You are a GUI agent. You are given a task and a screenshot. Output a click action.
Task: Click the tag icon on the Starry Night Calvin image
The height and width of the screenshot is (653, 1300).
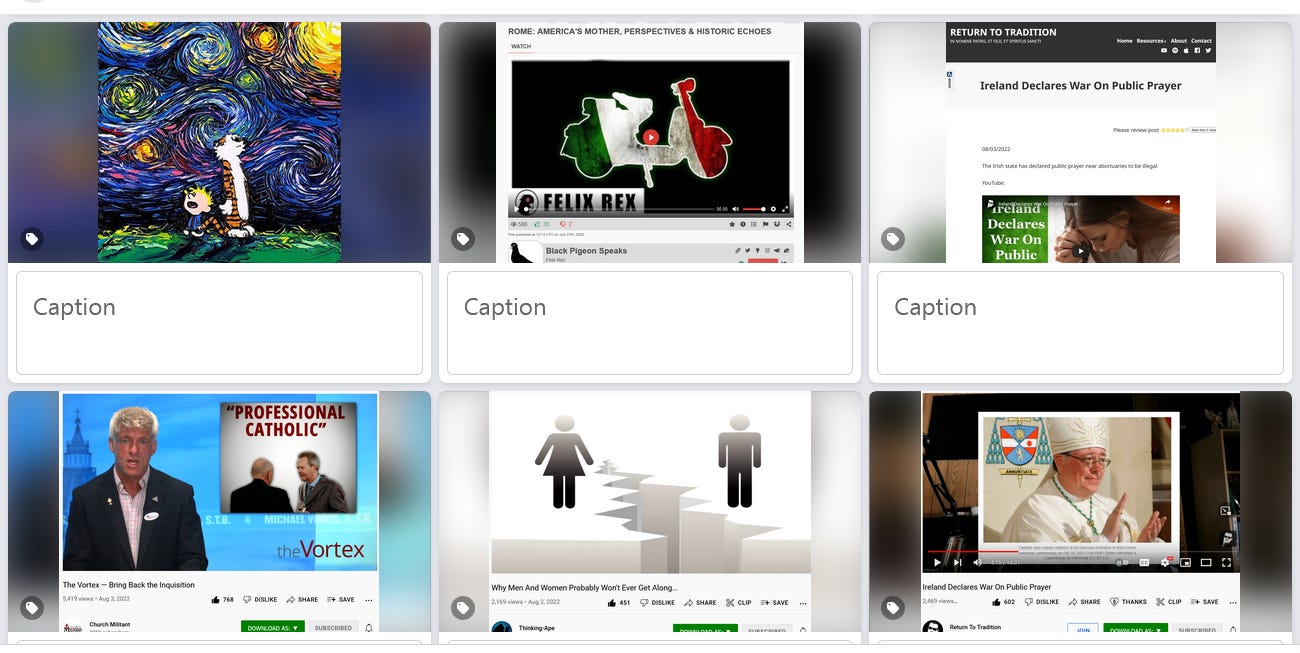click(32, 239)
